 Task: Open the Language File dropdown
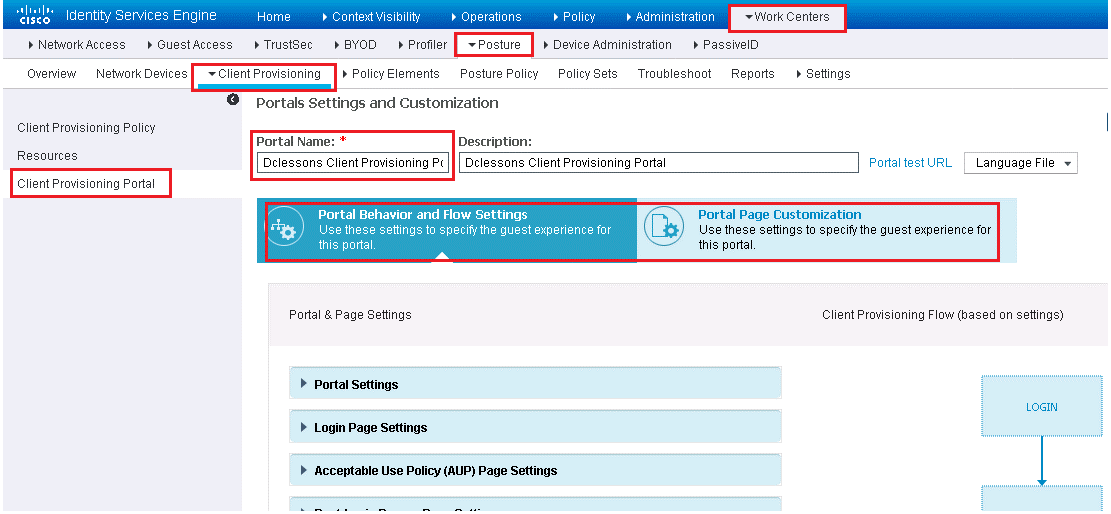(x=1021, y=162)
